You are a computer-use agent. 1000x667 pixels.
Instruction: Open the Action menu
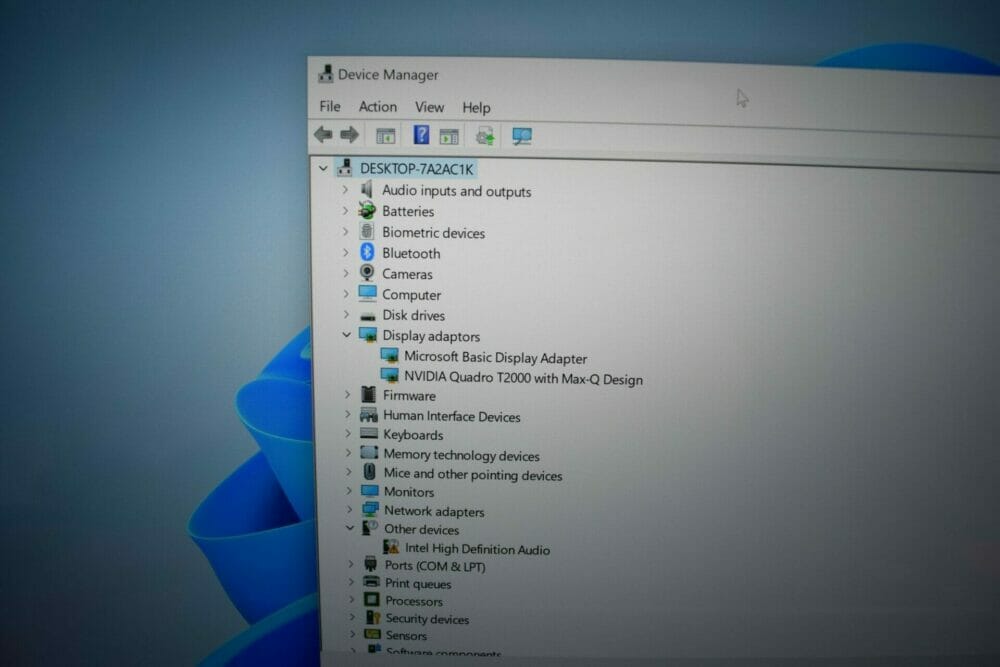click(x=378, y=106)
